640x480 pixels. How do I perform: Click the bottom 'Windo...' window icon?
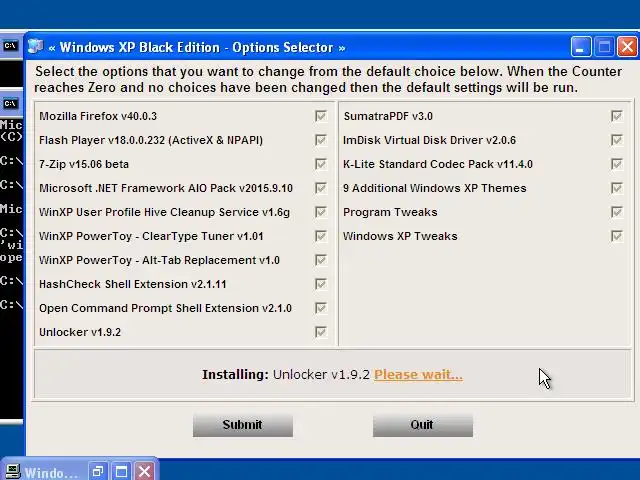(x=12, y=472)
